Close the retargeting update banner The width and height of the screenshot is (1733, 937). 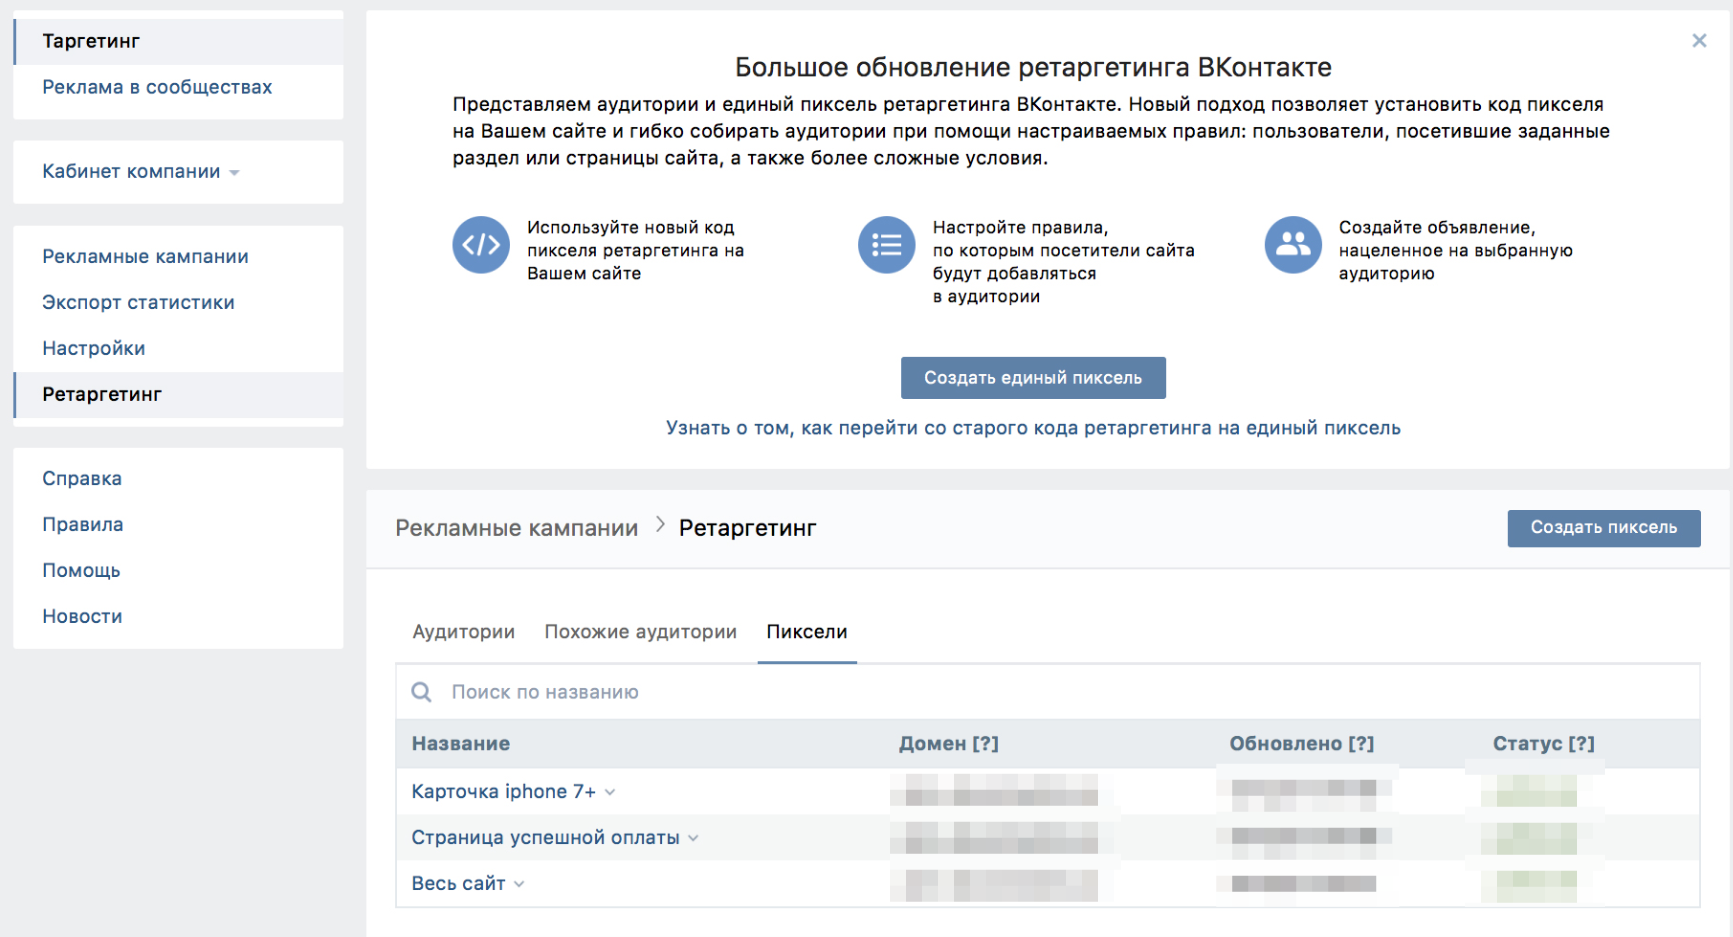[1699, 41]
